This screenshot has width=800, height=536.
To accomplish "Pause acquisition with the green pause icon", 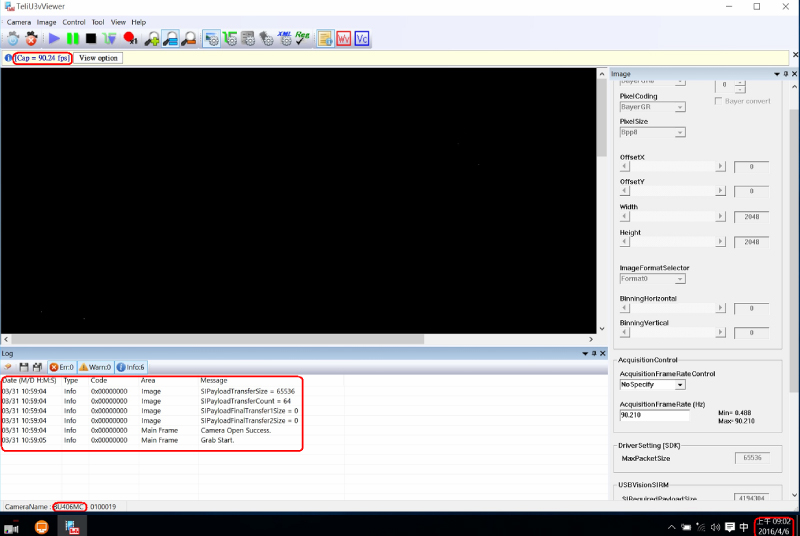I will click(x=73, y=39).
